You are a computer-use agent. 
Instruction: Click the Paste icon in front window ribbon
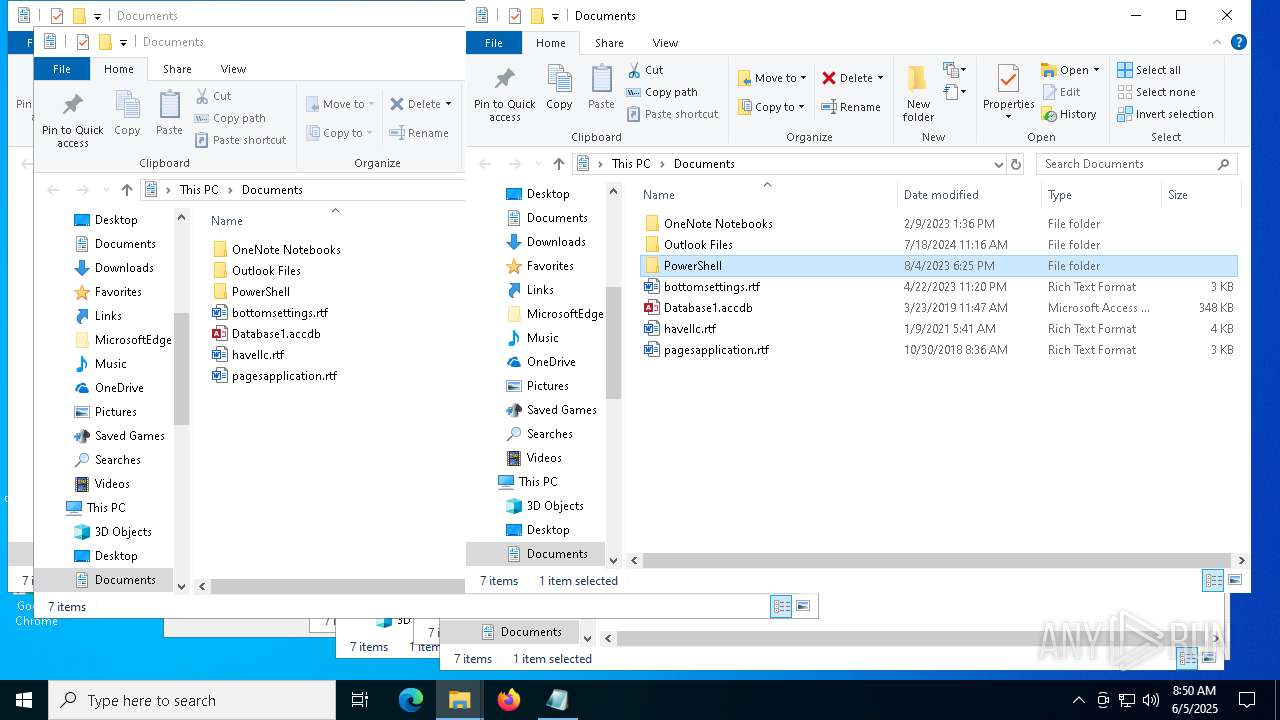coord(601,87)
